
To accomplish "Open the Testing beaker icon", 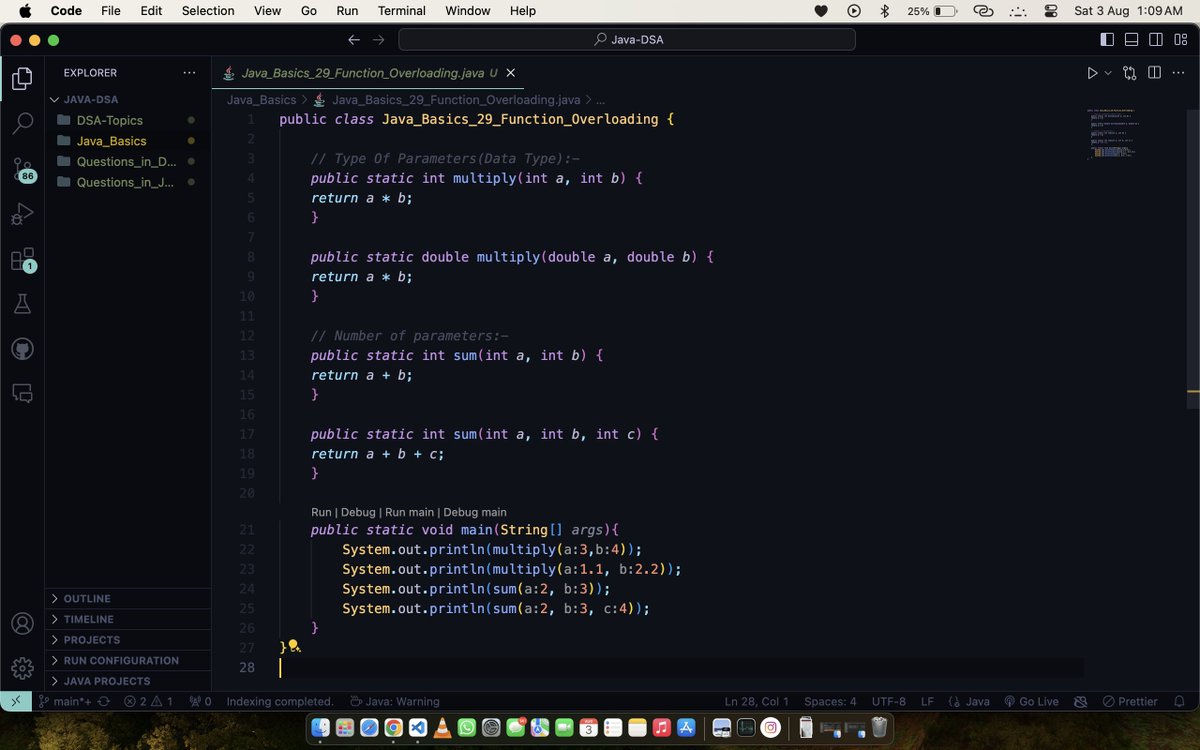I will coord(22,304).
